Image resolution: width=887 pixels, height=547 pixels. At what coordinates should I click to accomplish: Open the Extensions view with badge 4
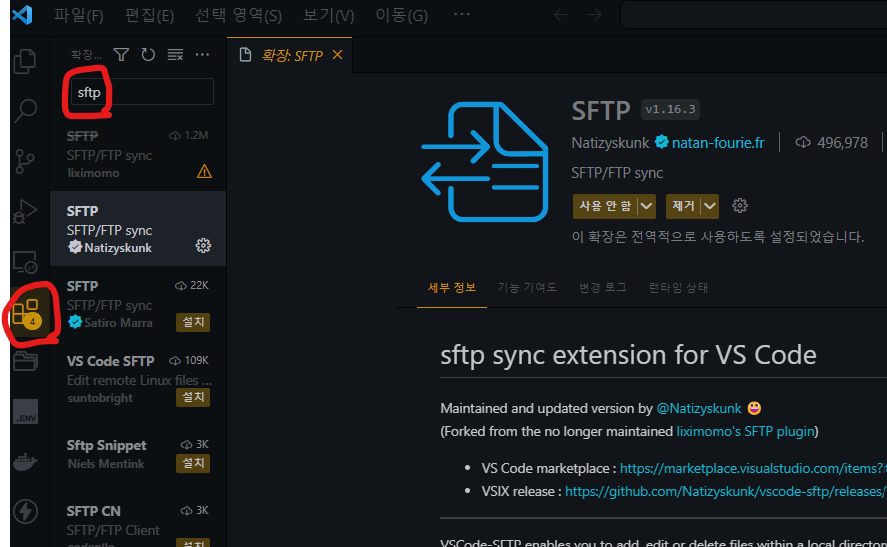(26, 312)
